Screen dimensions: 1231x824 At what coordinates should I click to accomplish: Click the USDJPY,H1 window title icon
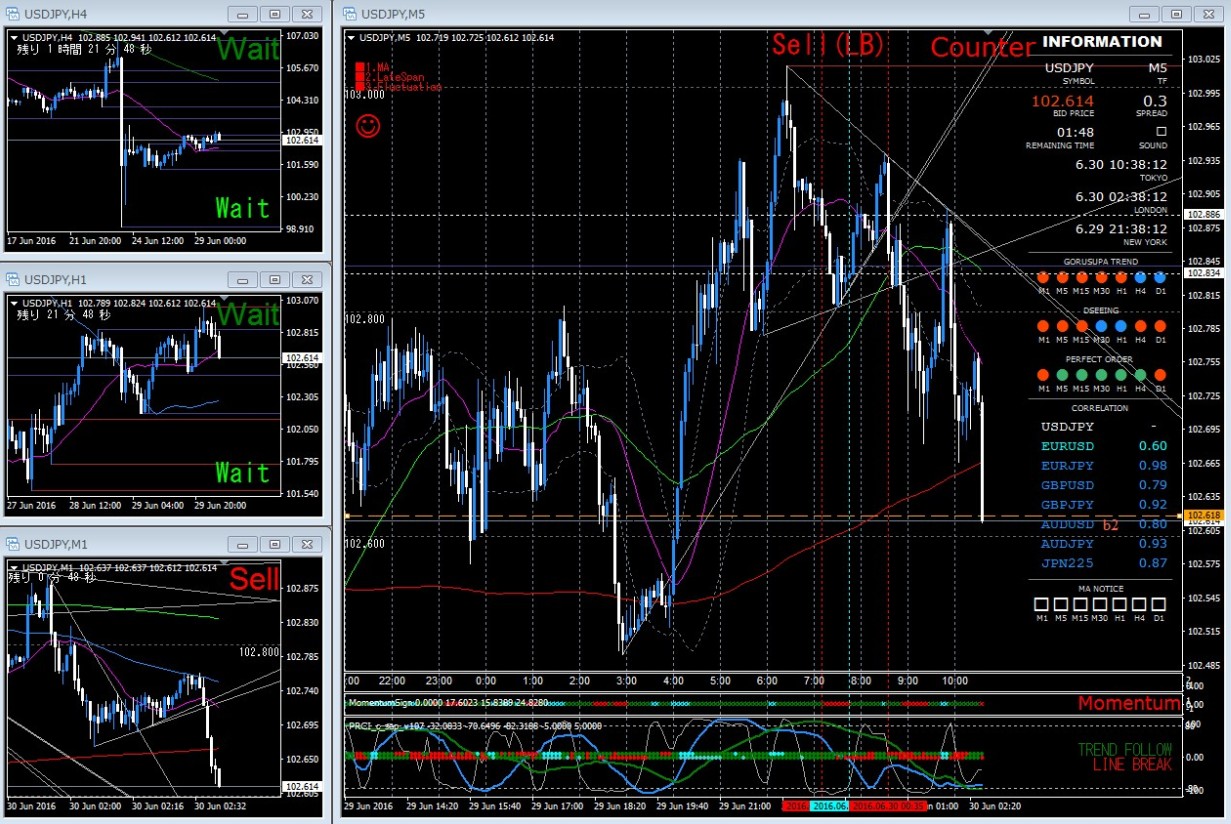coord(13,279)
